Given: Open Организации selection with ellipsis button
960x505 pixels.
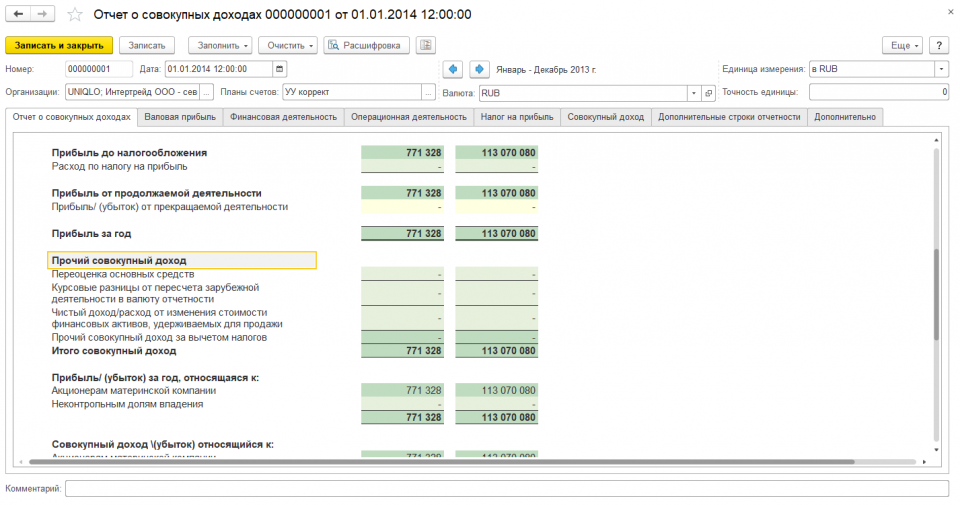Looking at the screenshot, I should tap(207, 92).
